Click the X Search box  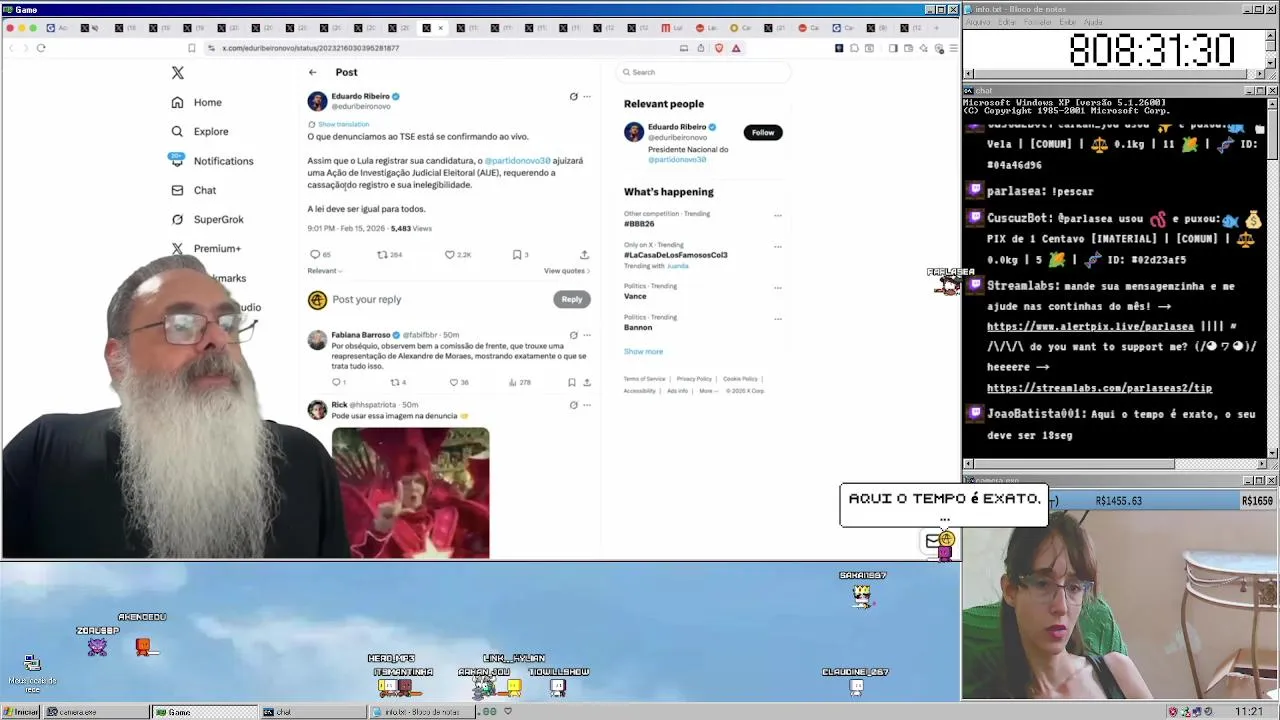[x=703, y=72]
